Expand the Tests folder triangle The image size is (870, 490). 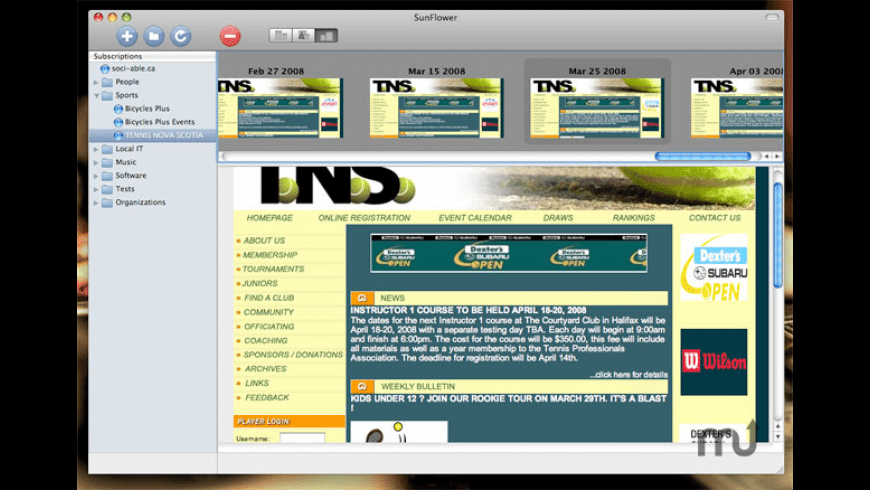pyautogui.click(x=96, y=189)
